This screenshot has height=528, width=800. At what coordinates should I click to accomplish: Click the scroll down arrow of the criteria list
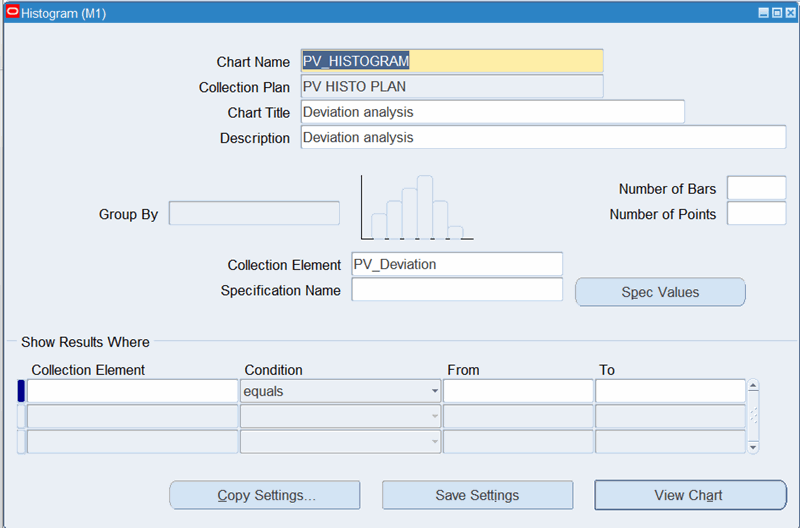coord(753,447)
